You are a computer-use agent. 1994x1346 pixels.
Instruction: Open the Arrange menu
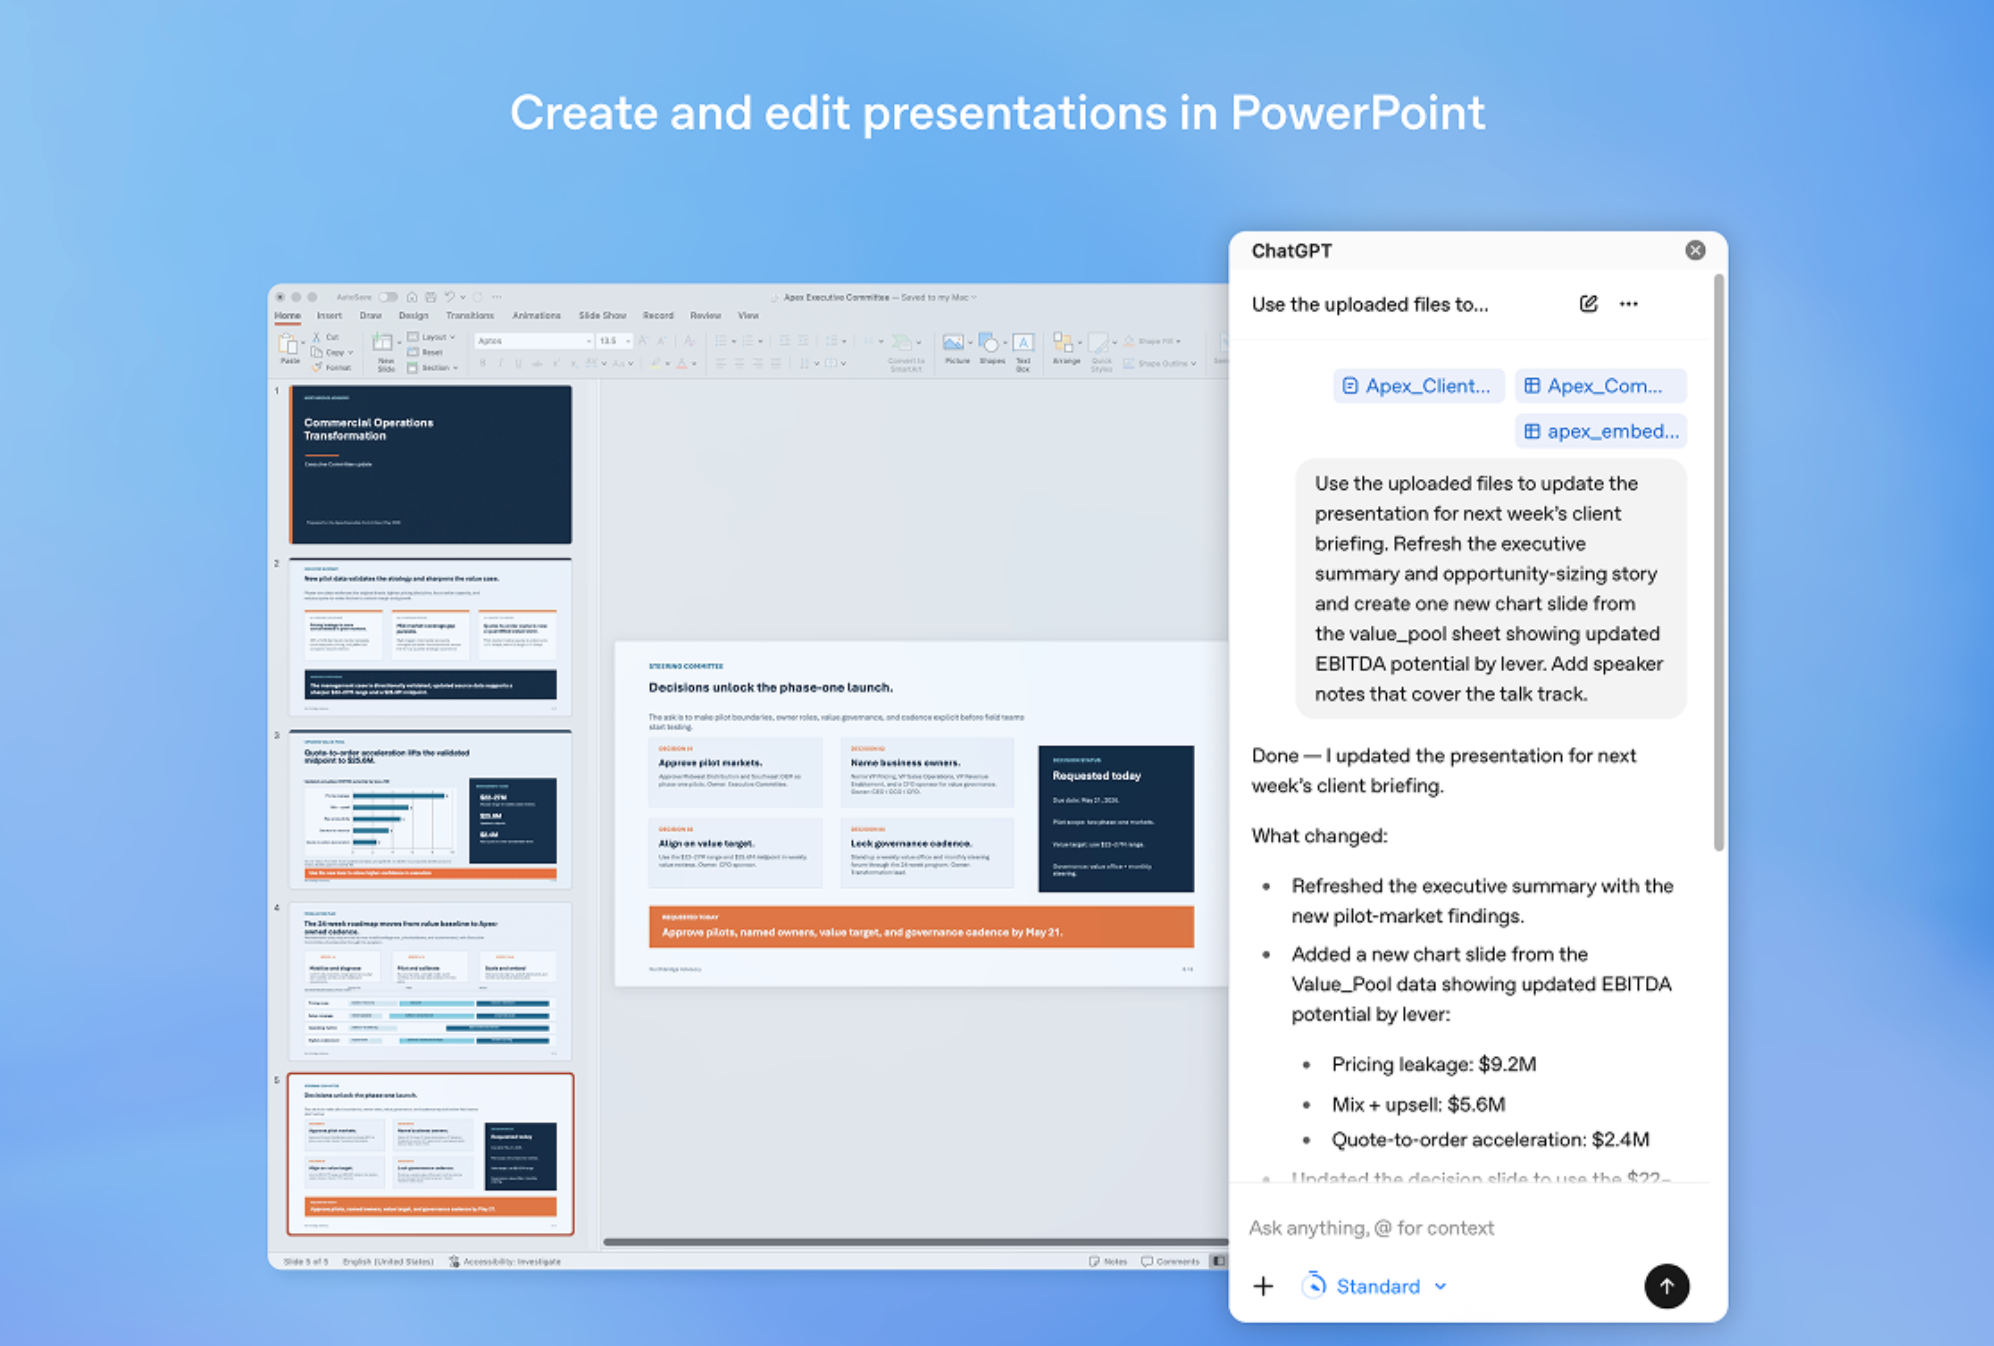click(1066, 350)
